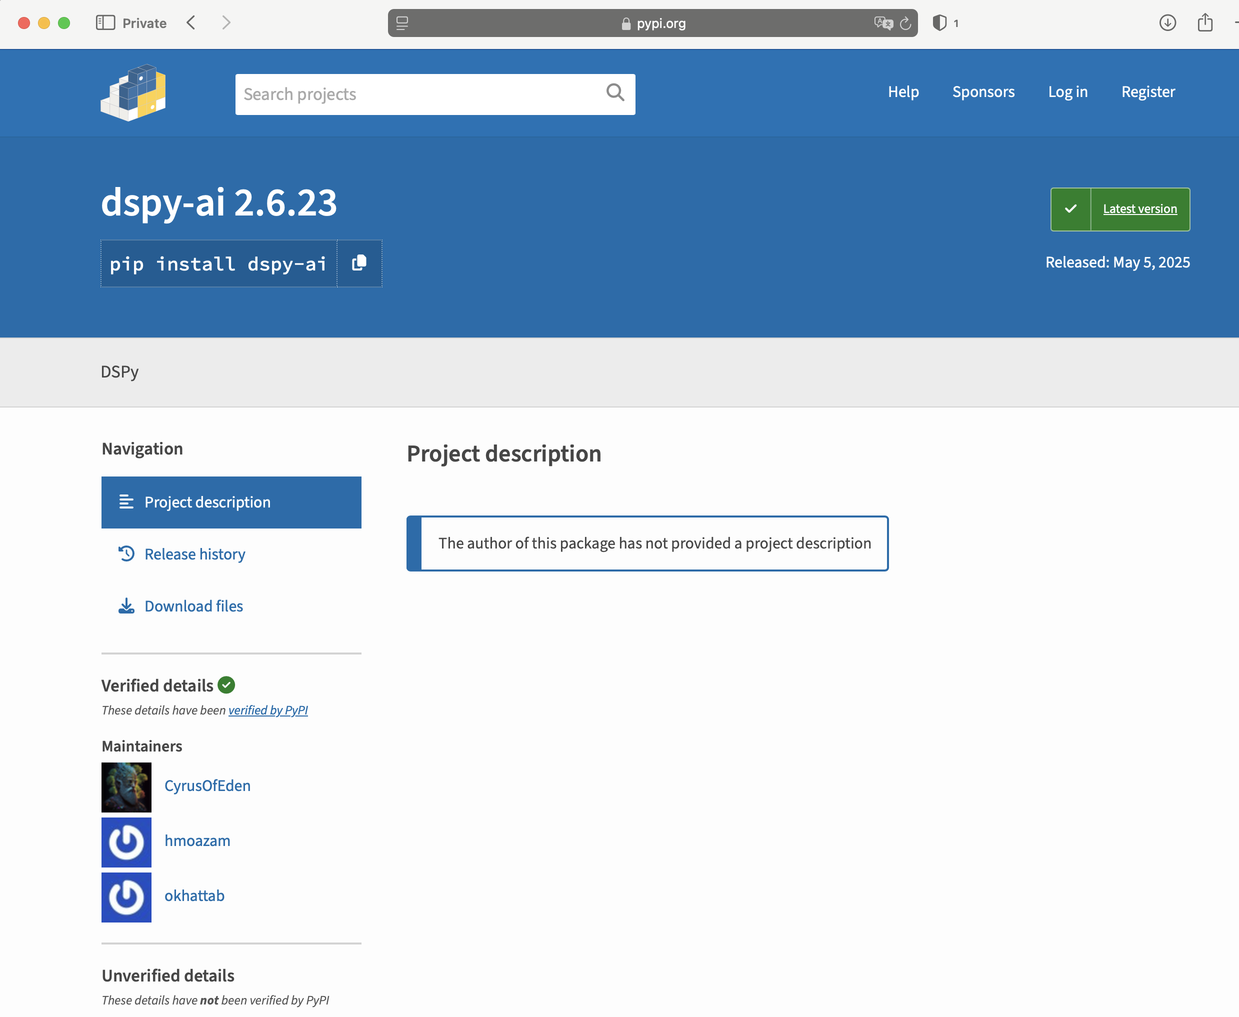Open the page reader icon in address bar

tap(402, 23)
